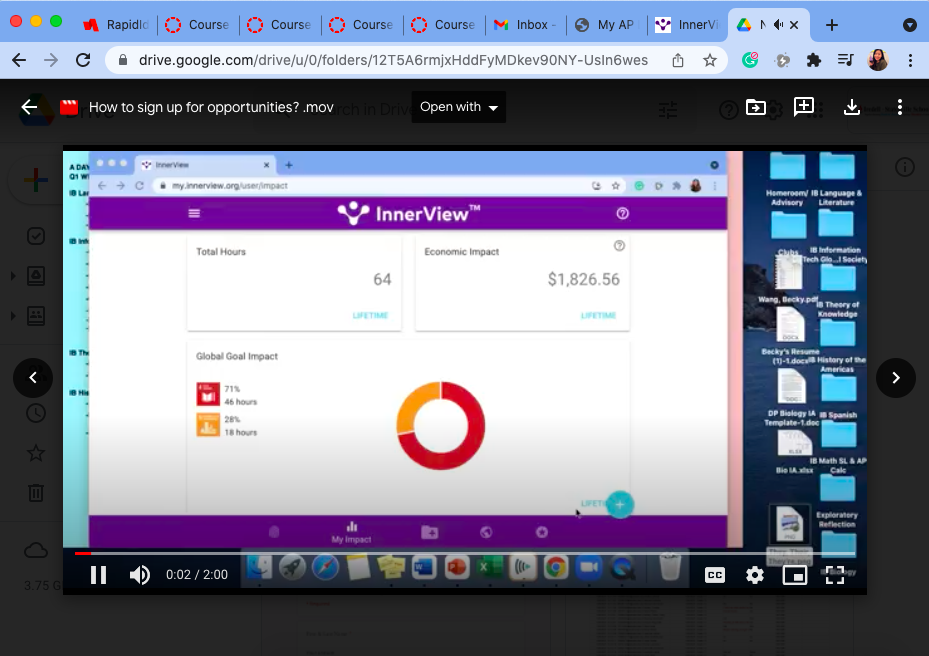This screenshot has width=929, height=656.
Task: Open a new browser tab
Action: pos(832,25)
